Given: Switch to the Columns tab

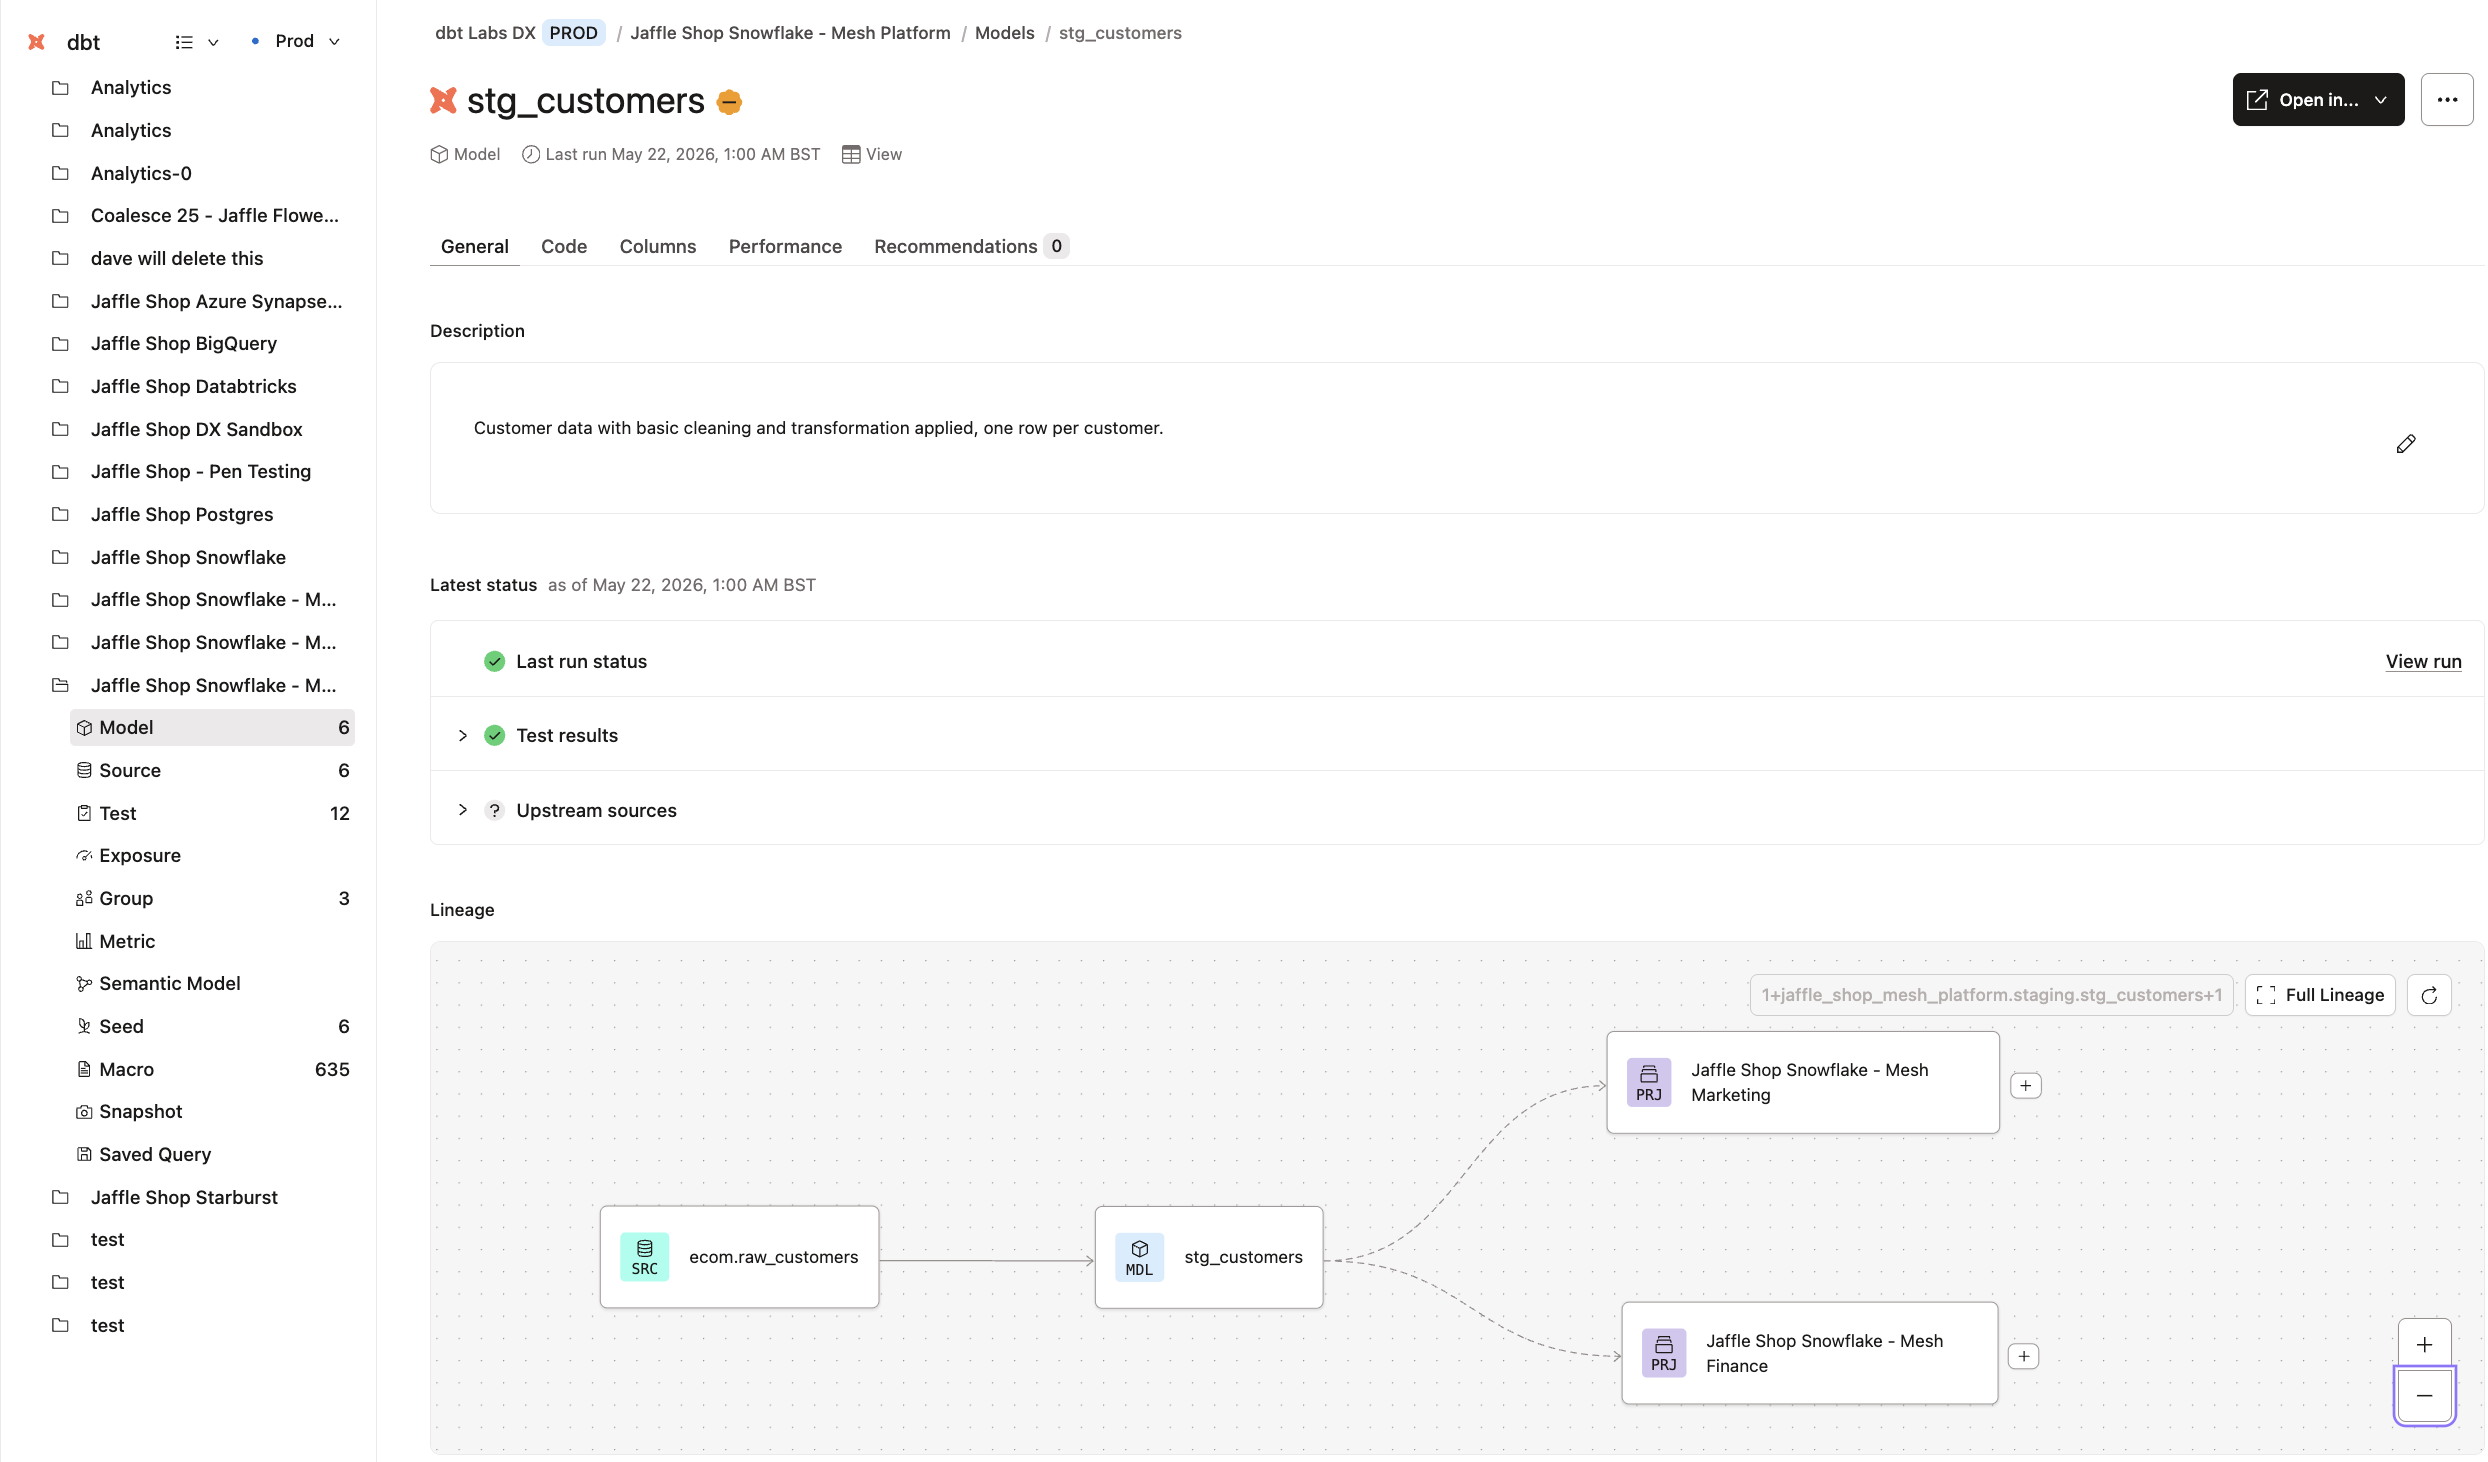Looking at the screenshot, I should pos(658,246).
